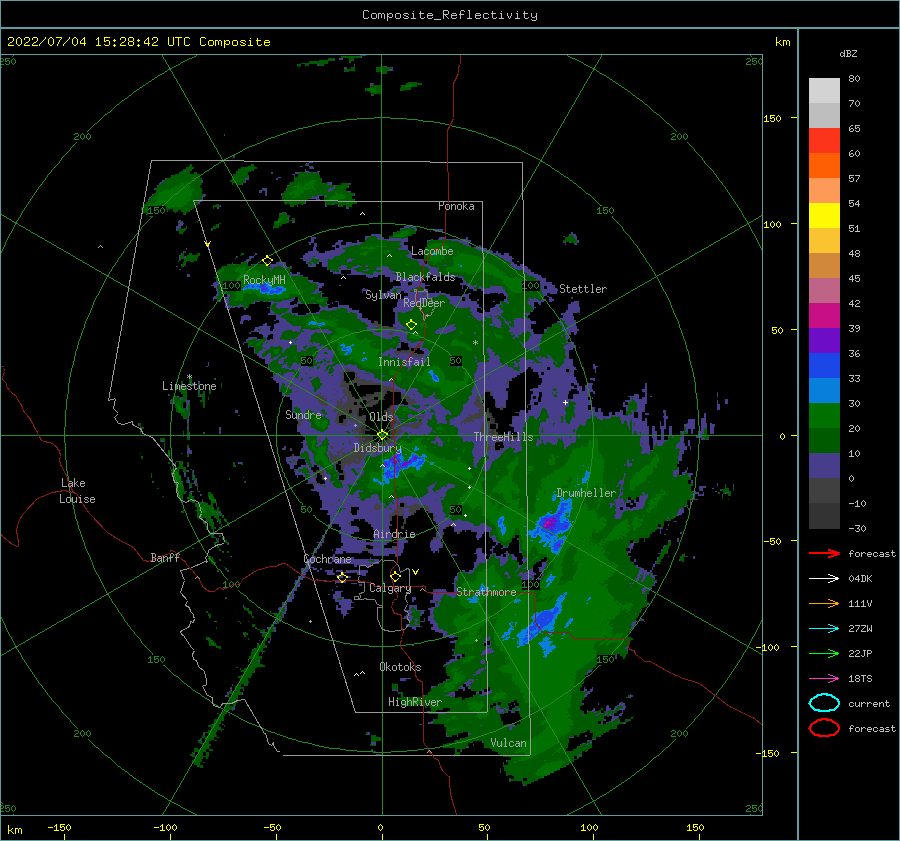This screenshot has height=841, width=900.
Task: Click the ThreeHills label
Action: click(503, 437)
